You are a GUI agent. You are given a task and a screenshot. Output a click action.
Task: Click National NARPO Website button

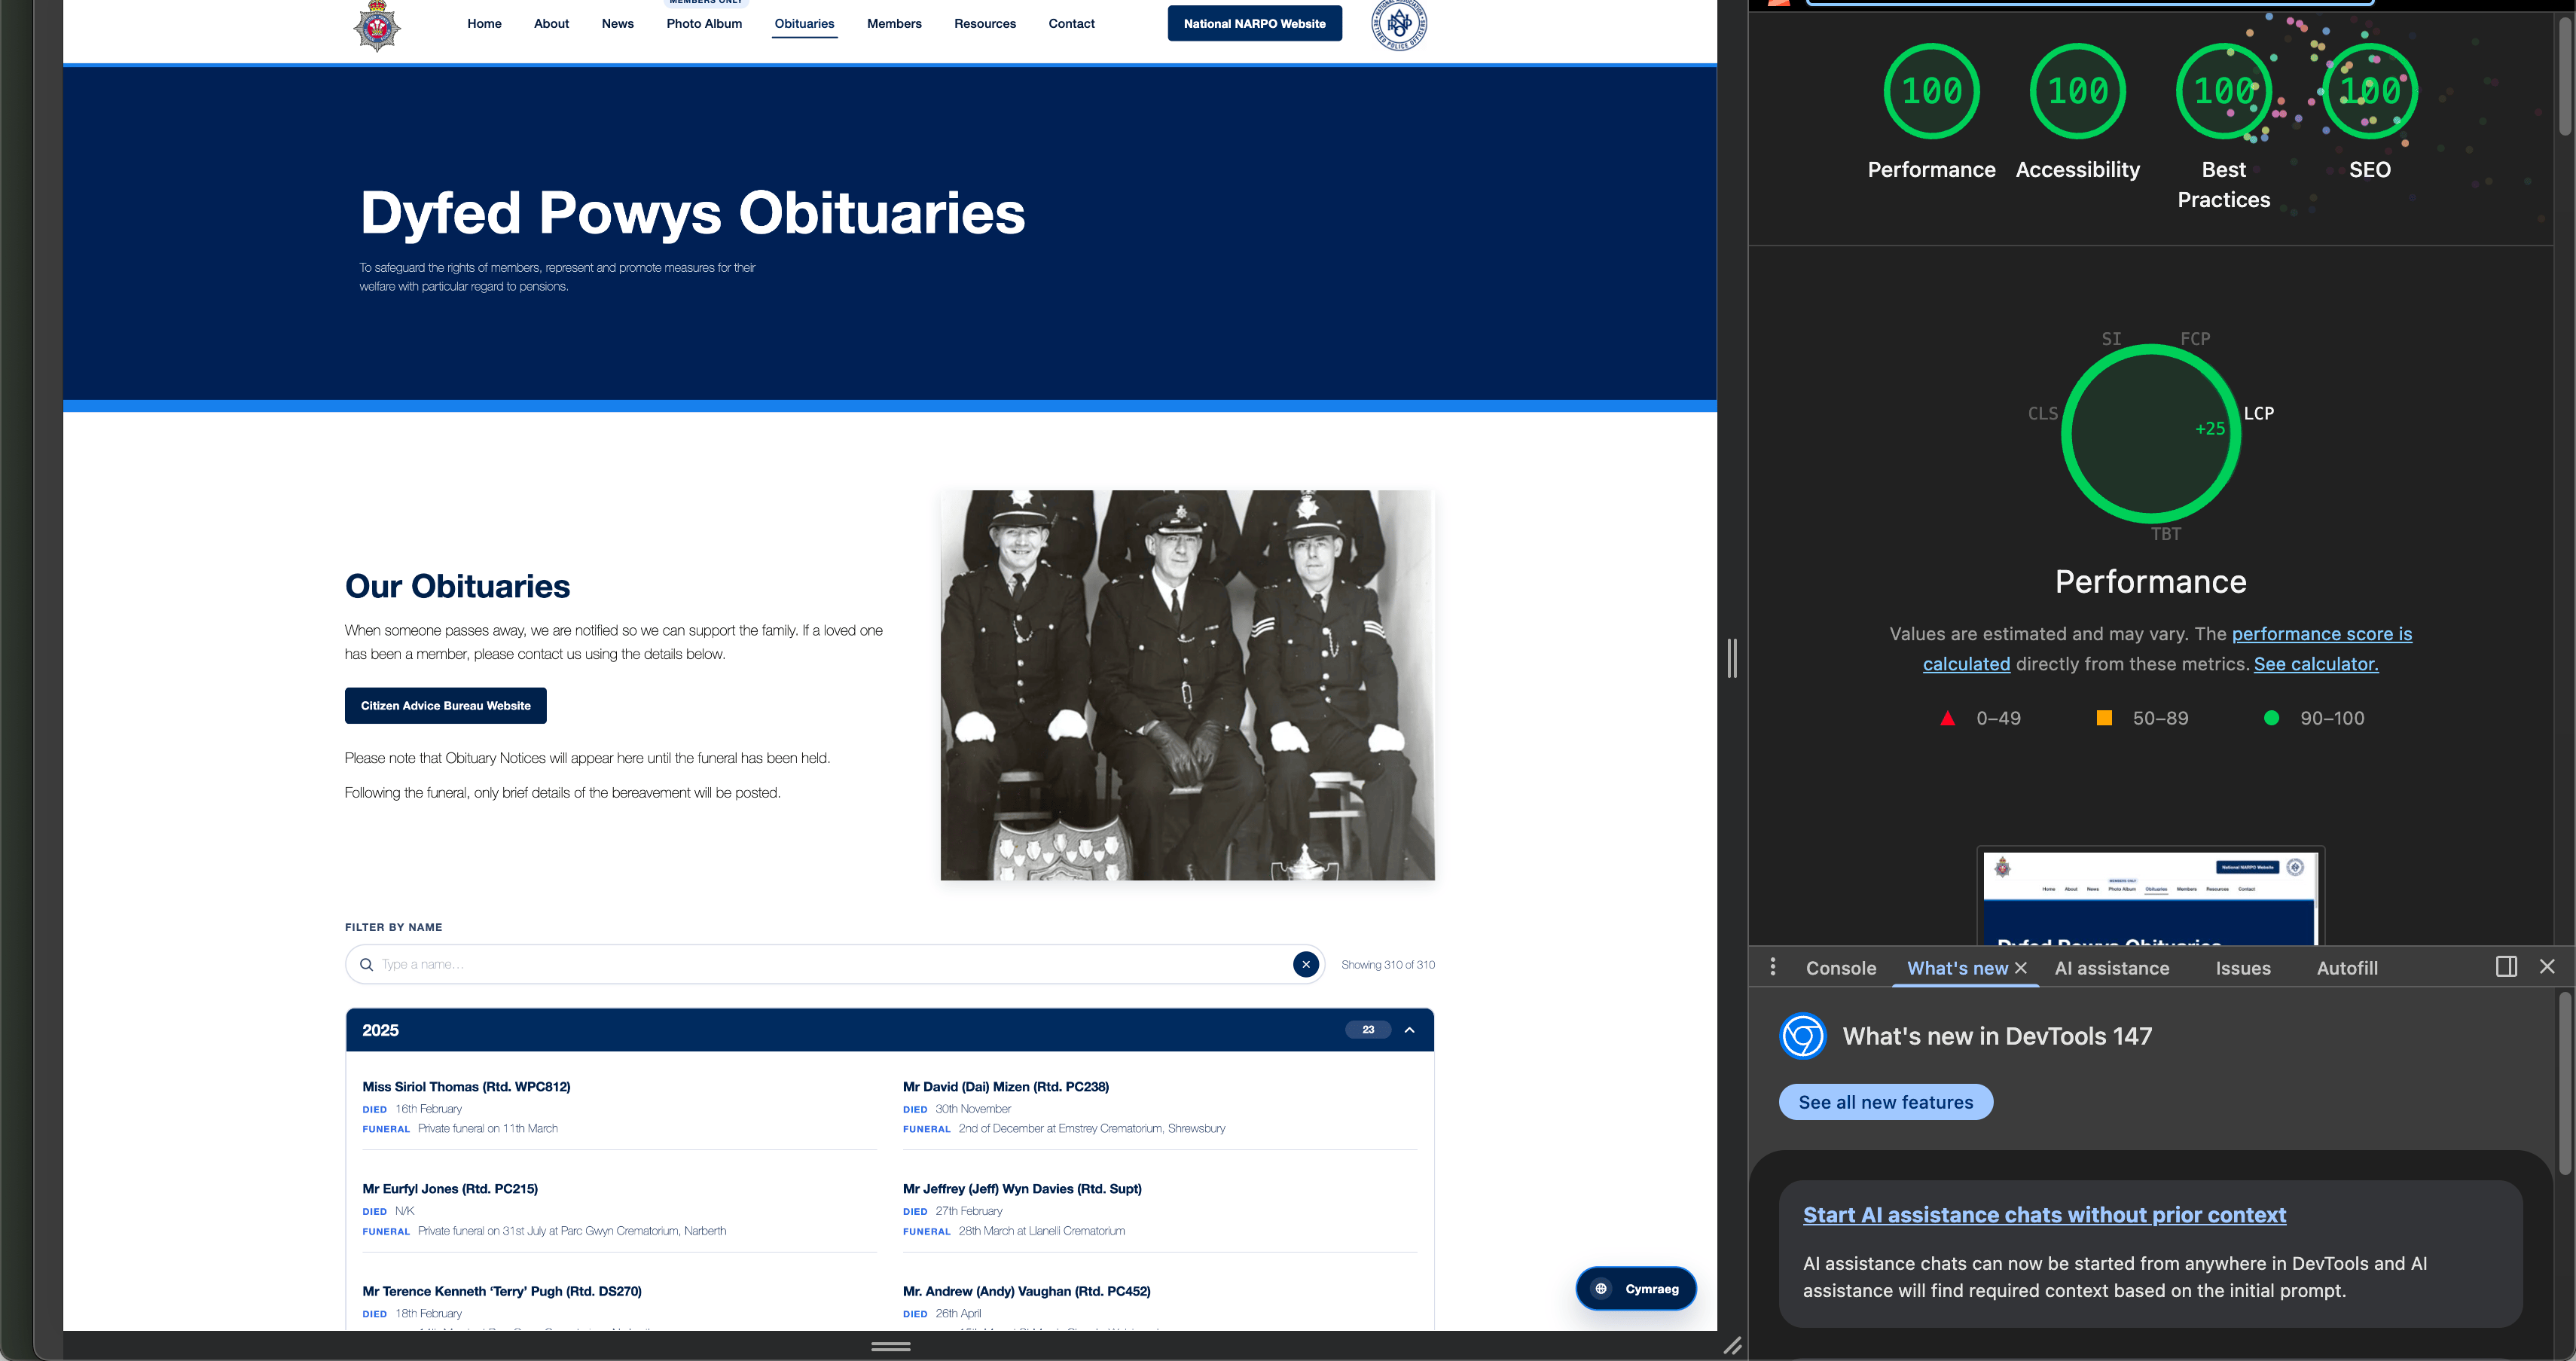click(x=1254, y=24)
